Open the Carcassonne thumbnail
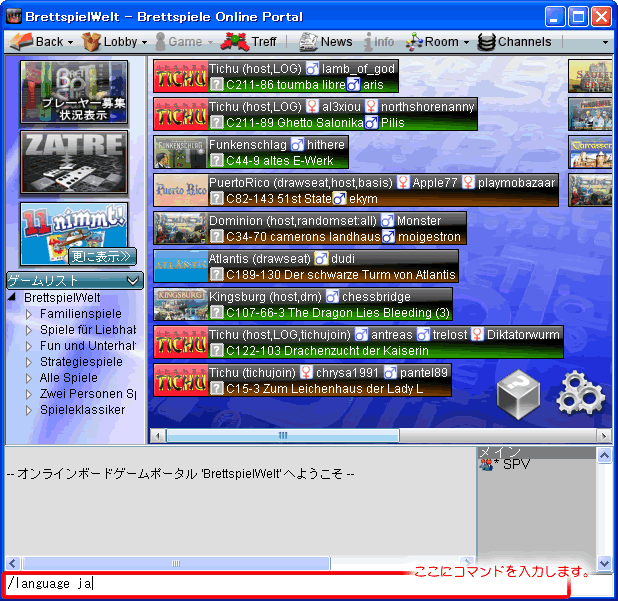Viewport: 618px width, 601px height. point(590,152)
